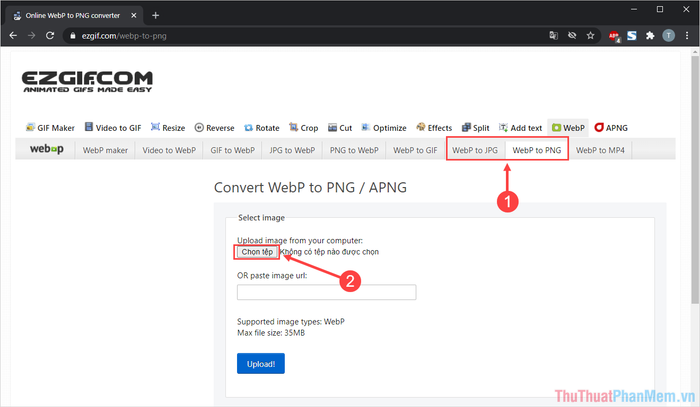The height and width of the screenshot is (407, 700).
Task: Click 'Supported image types: WebP' text
Action: point(291,322)
